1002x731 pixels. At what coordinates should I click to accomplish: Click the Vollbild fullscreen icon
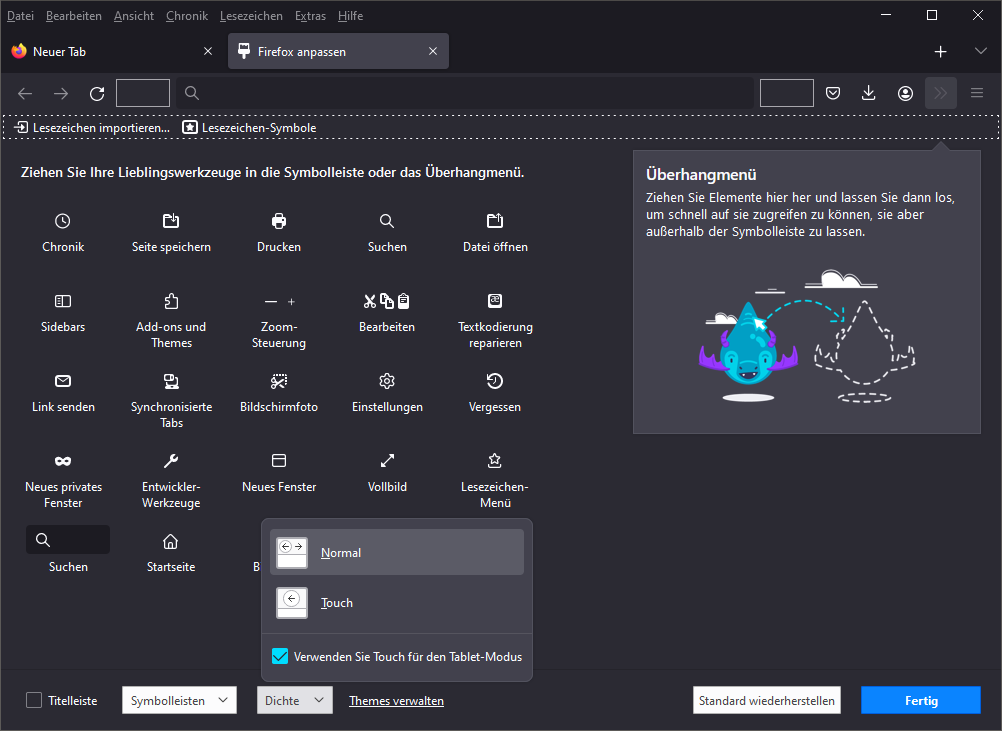387,461
